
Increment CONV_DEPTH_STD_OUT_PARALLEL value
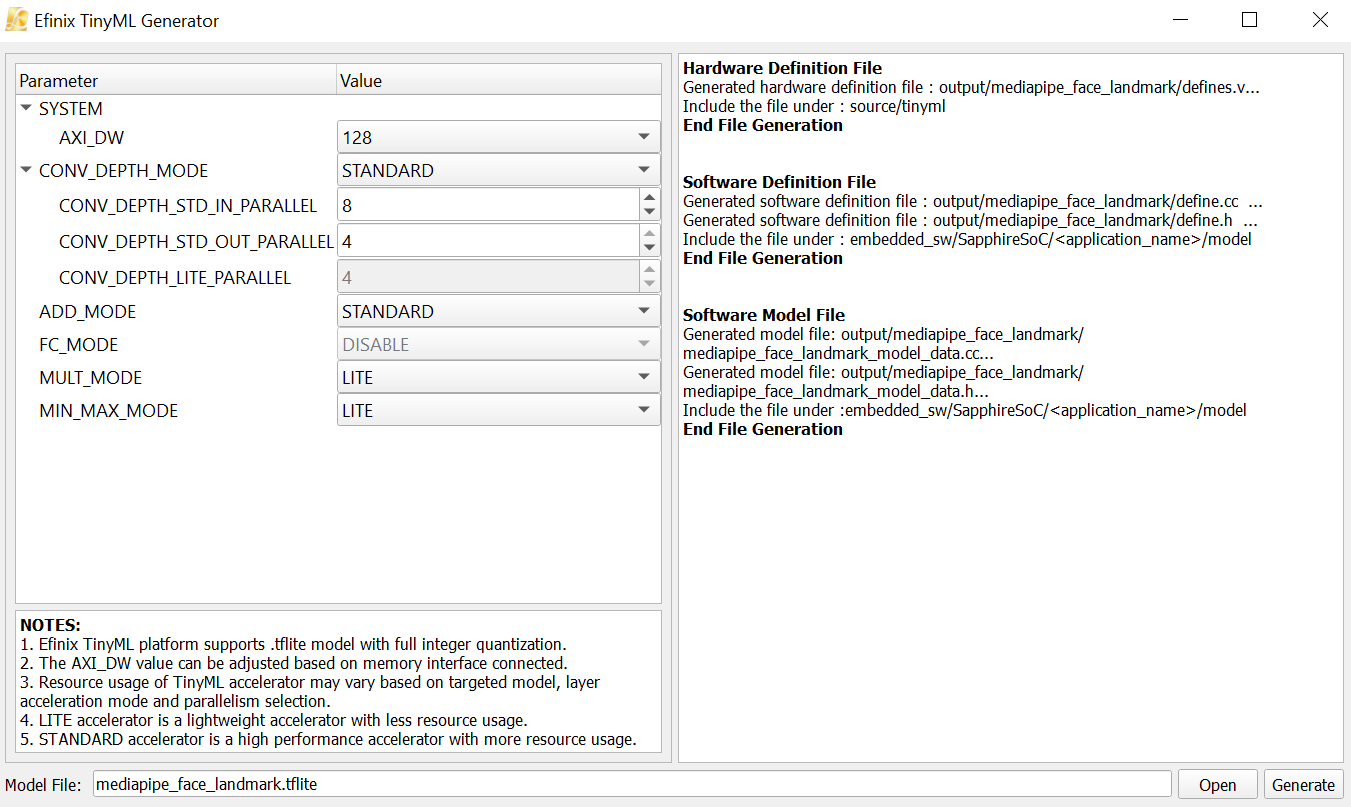(650, 233)
